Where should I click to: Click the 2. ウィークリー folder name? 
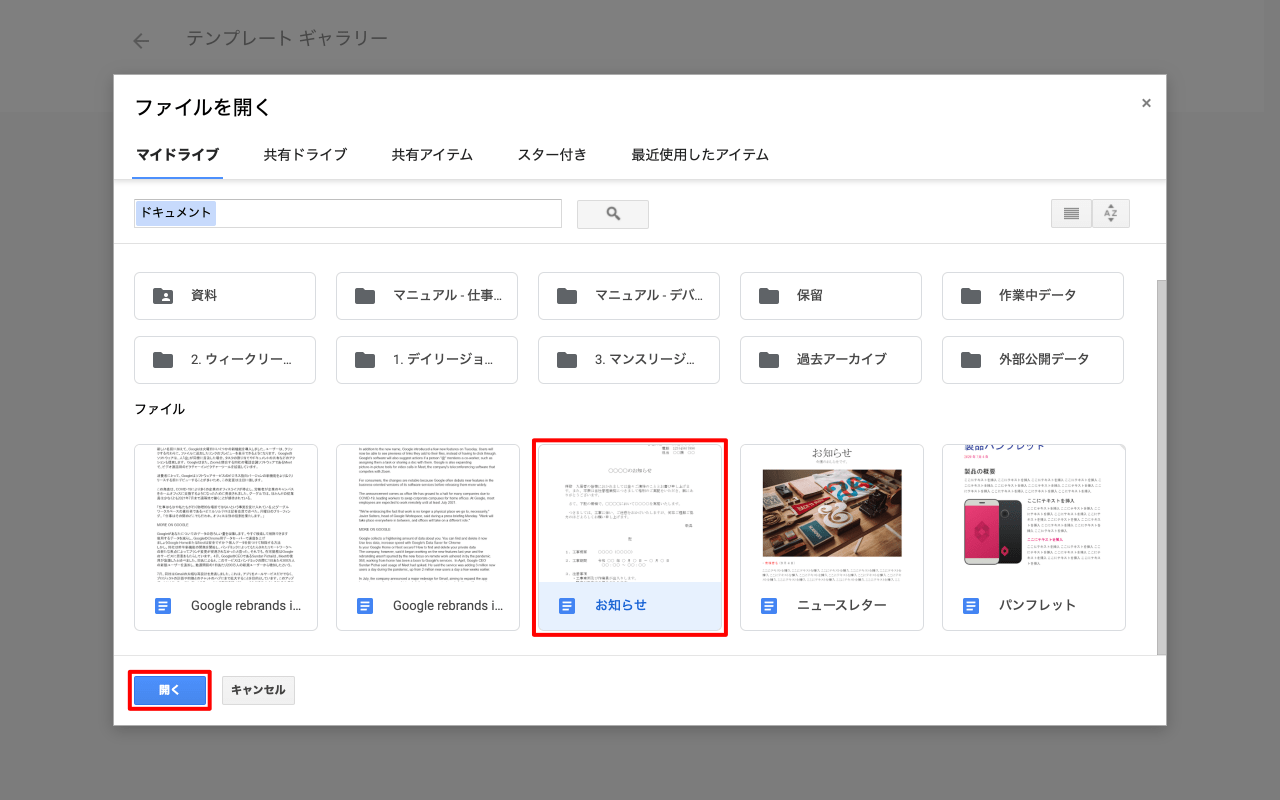coord(241,360)
